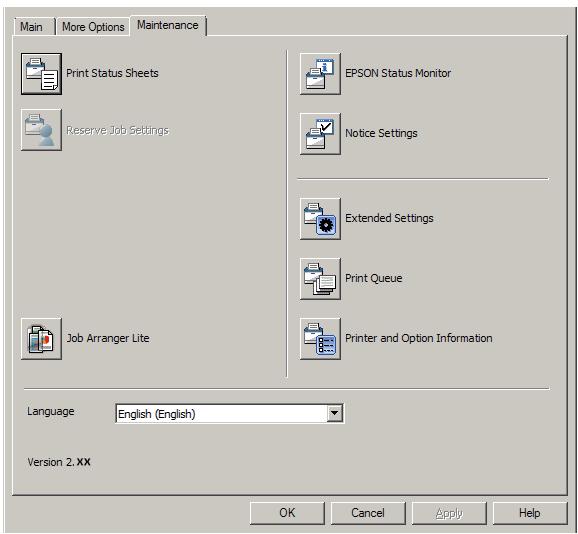Click the EPSON Status Monitor label
The height and width of the screenshot is (534, 578).
click(398, 73)
